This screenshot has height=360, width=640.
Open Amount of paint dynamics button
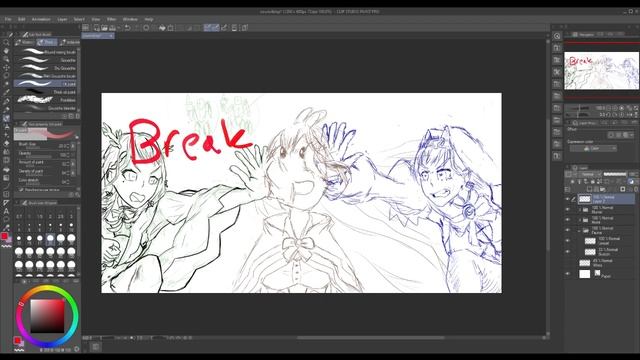point(73,164)
